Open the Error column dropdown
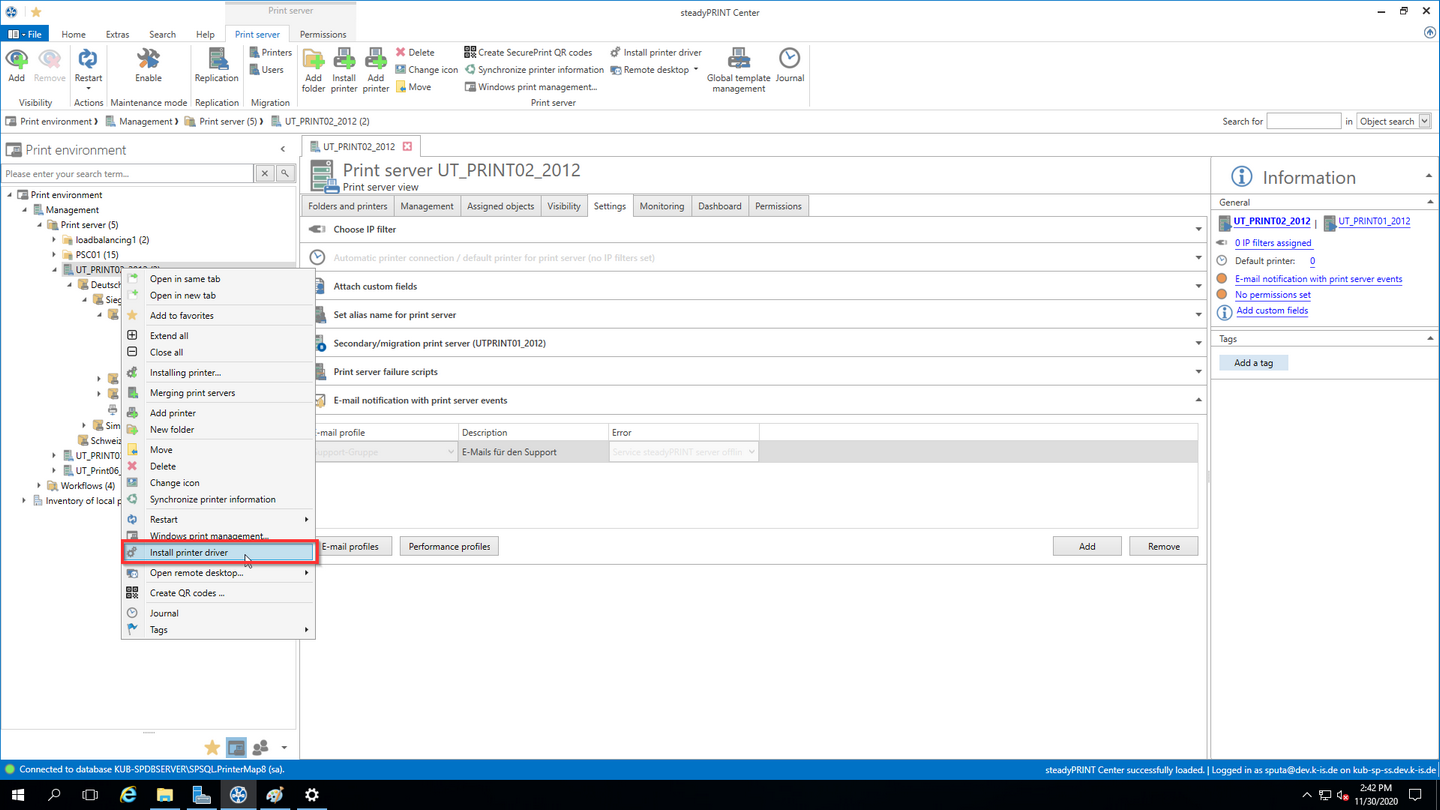The image size is (1440, 810). (751, 452)
